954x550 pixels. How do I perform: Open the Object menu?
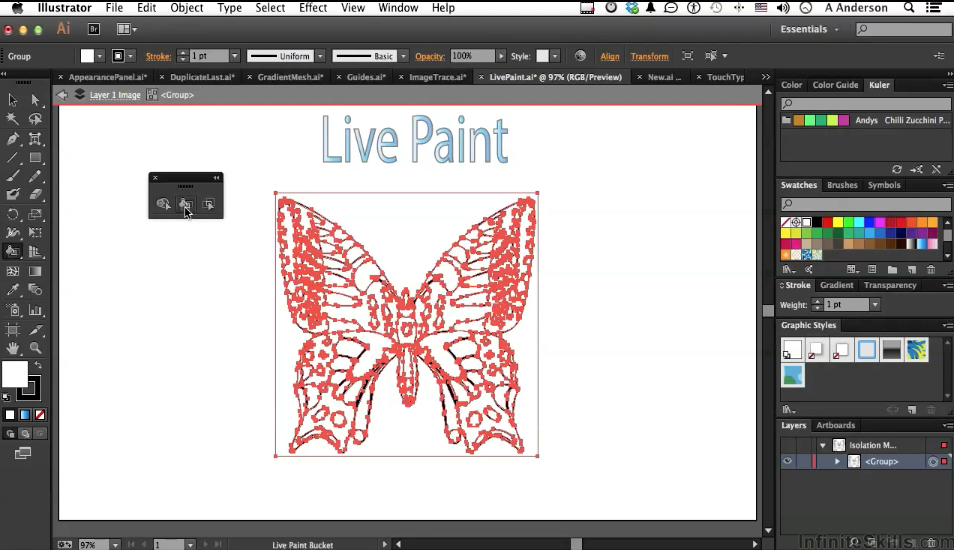coord(186,8)
